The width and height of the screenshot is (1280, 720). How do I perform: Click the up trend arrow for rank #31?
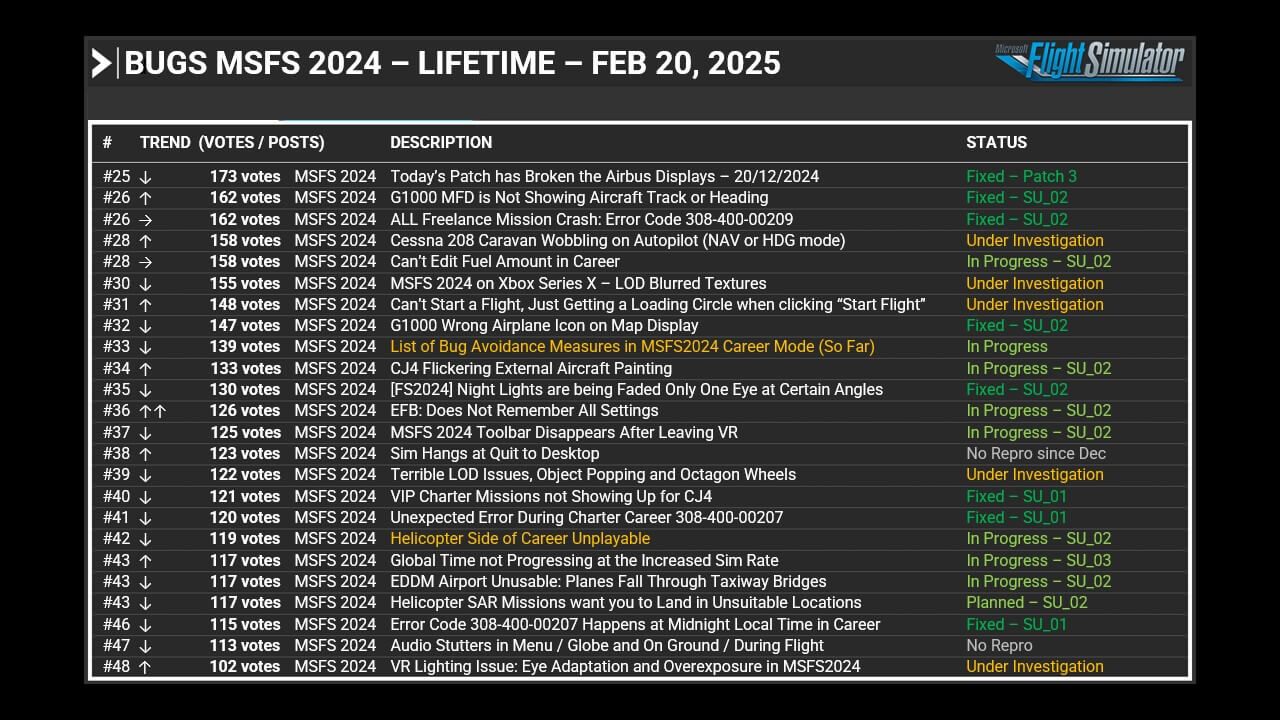[145, 305]
